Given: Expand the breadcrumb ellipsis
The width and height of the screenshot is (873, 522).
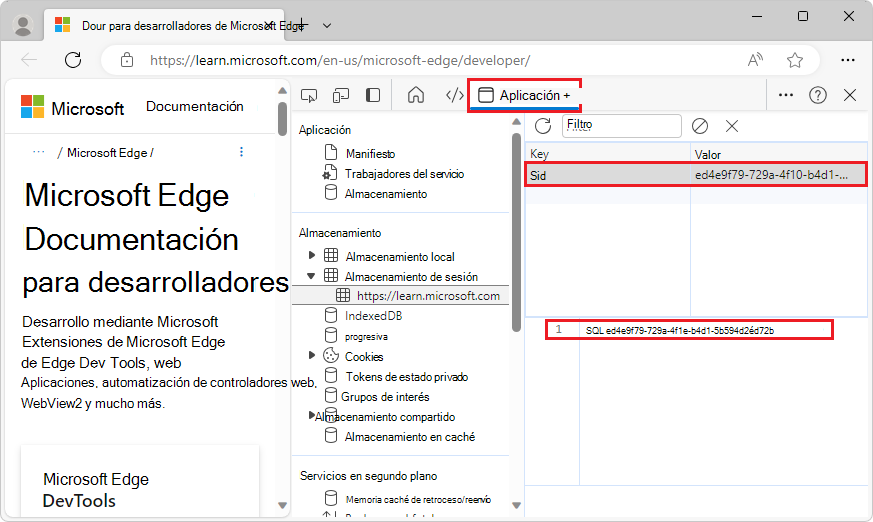Looking at the screenshot, I should tap(38, 152).
